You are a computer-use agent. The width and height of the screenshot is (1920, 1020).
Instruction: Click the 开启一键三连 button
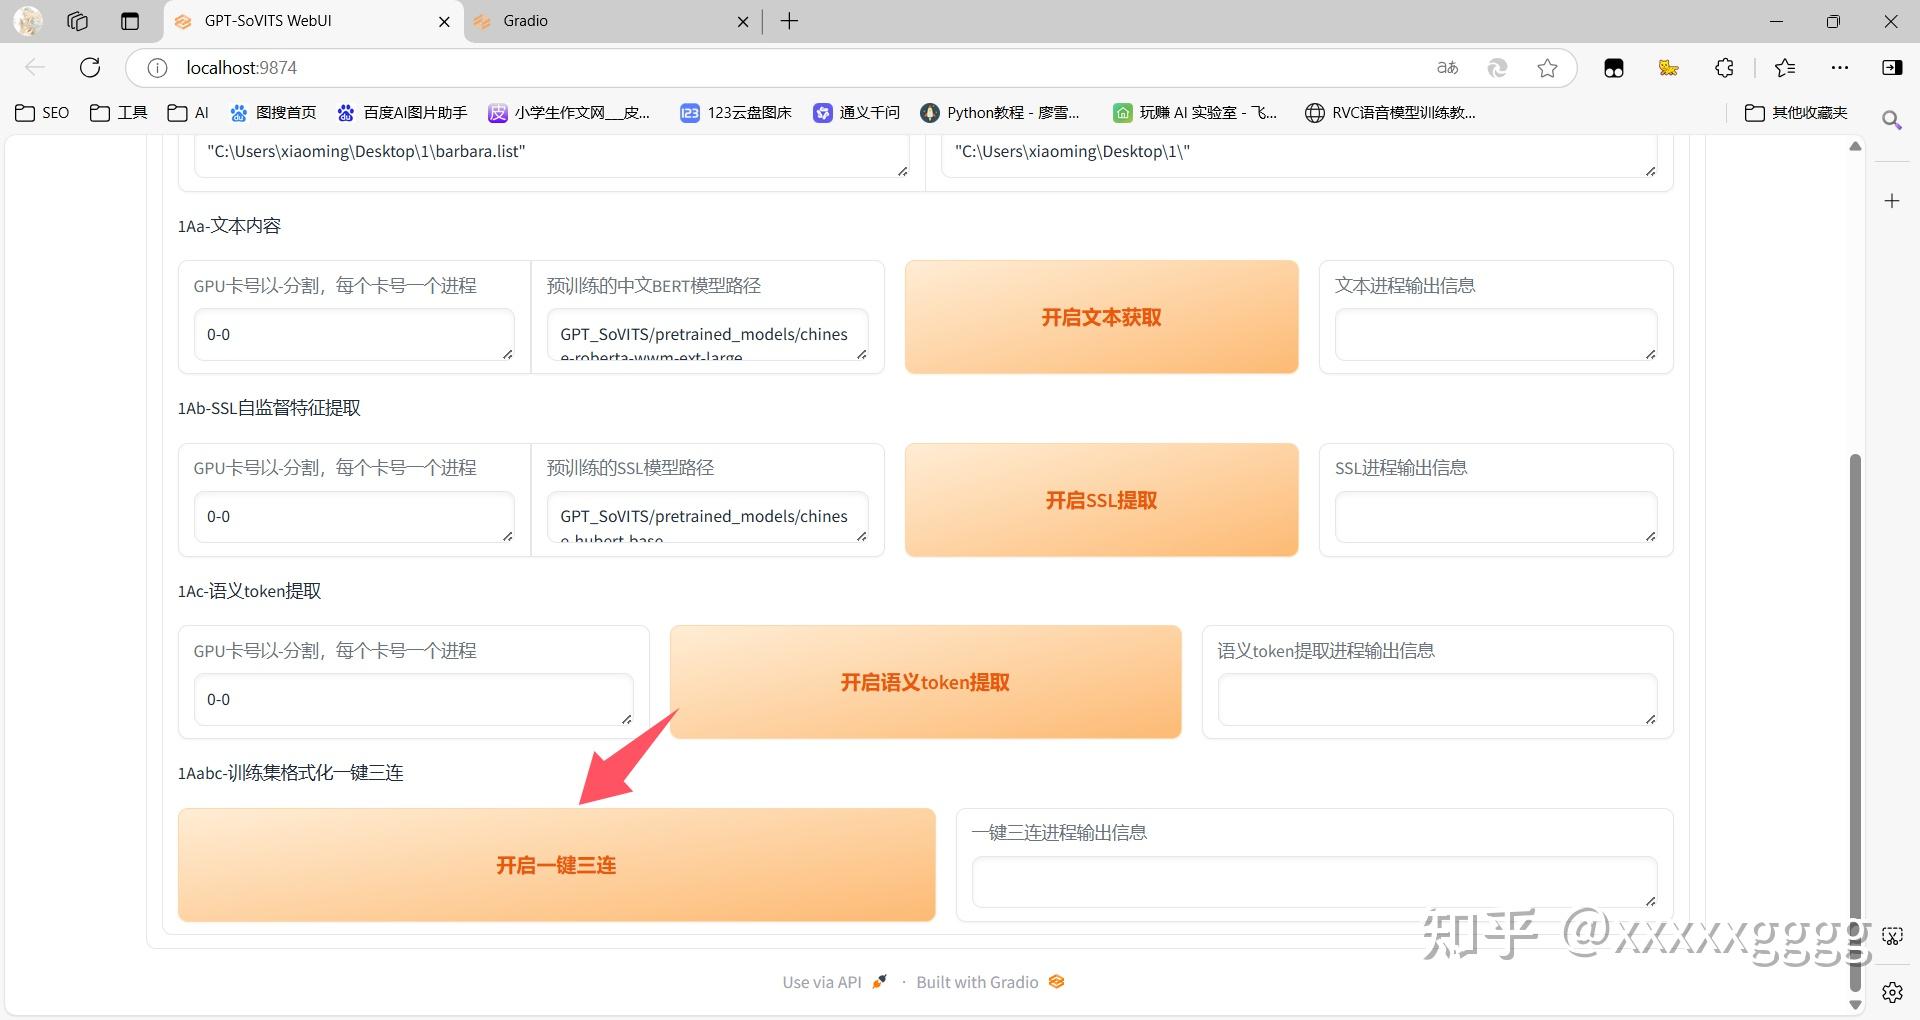tap(556, 865)
